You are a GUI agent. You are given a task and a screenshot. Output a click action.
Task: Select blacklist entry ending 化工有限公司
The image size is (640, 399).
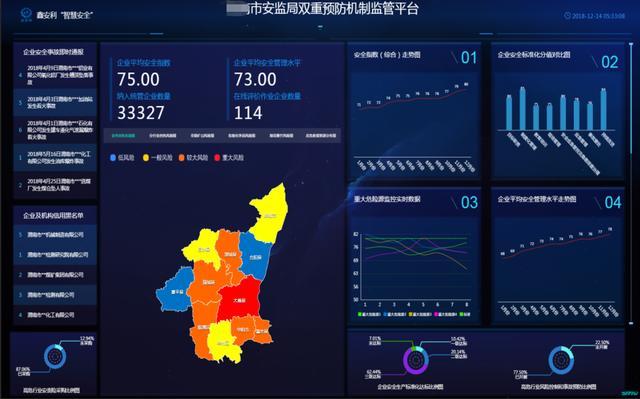coord(55,315)
